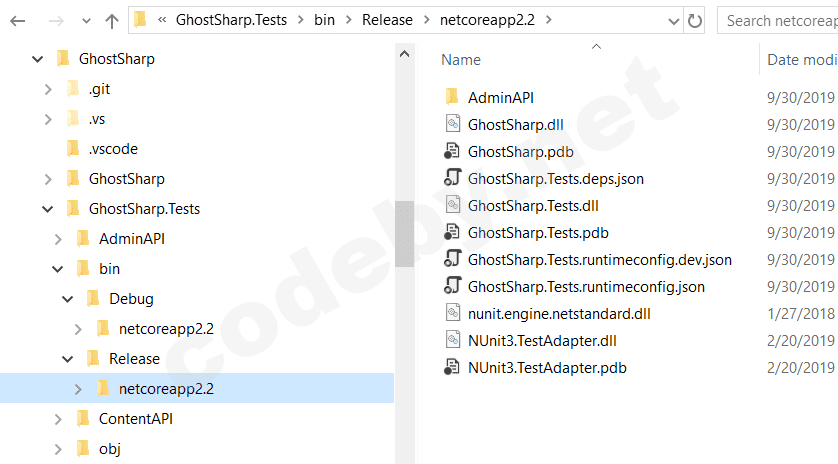The image size is (838, 464).
Task: Select the obj folder in navigation tree
Action: (109, 449)
